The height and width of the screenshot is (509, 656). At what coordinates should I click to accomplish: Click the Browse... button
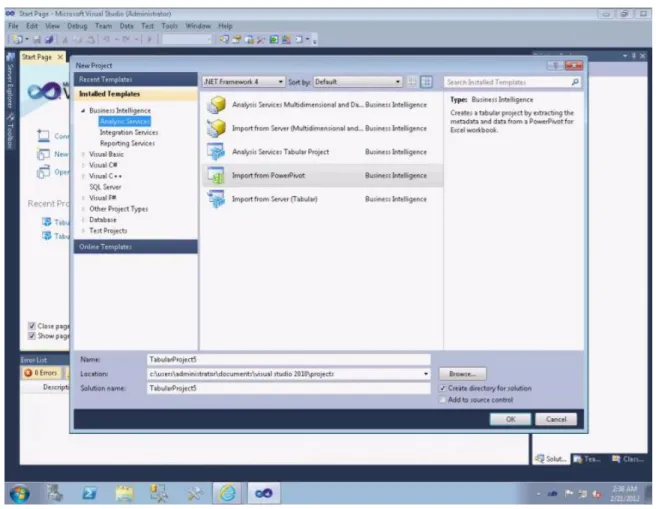463,374
